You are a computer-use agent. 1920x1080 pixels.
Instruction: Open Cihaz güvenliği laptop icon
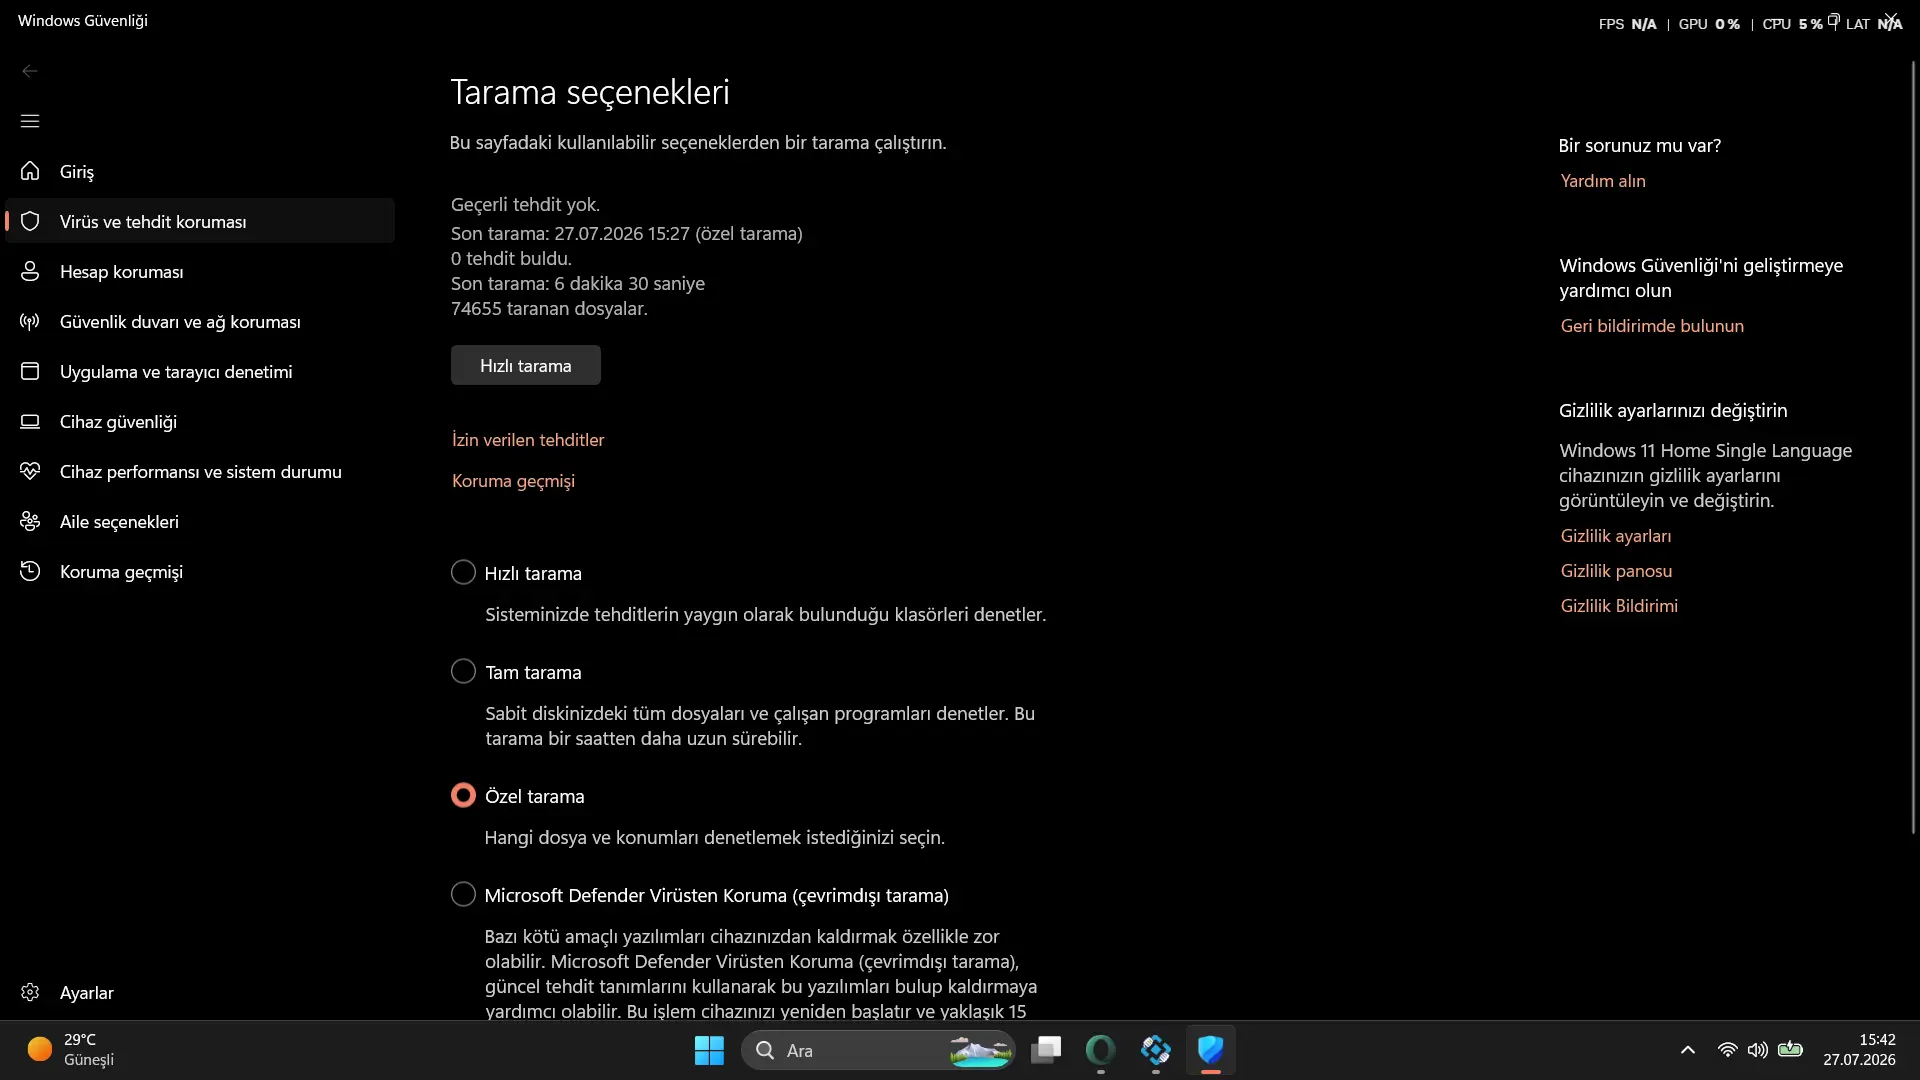[30, 421]
